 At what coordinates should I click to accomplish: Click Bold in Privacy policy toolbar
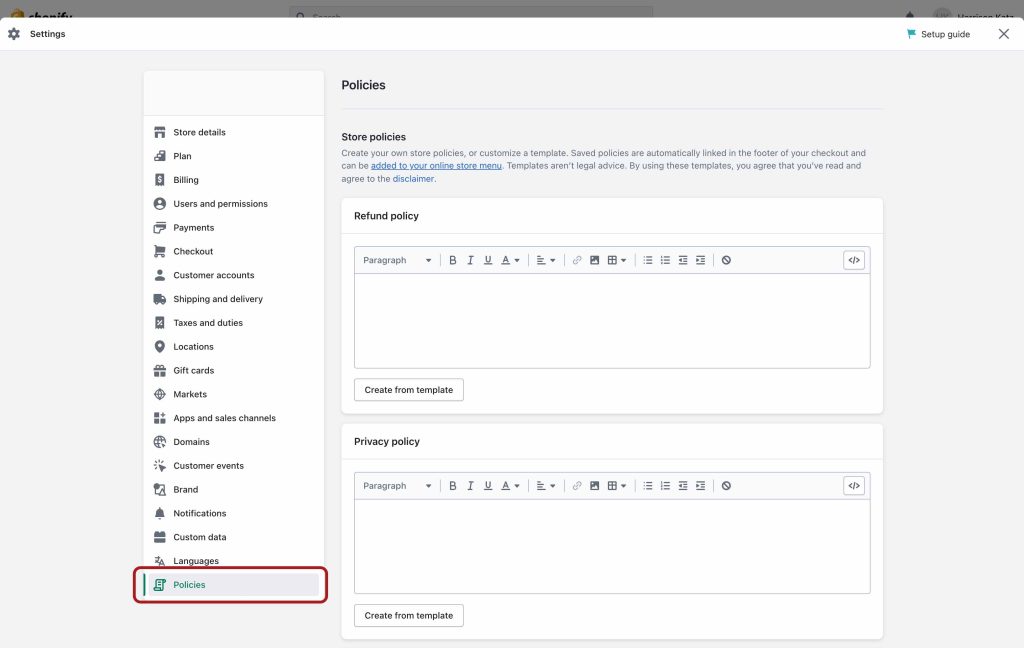tap(453, 486)
